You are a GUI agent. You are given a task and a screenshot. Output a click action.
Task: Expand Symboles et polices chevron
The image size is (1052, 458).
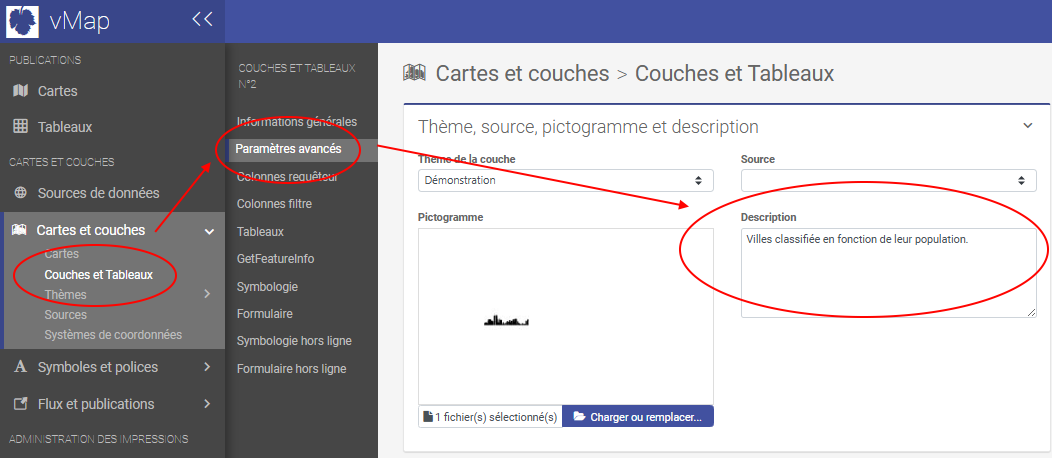207,367
